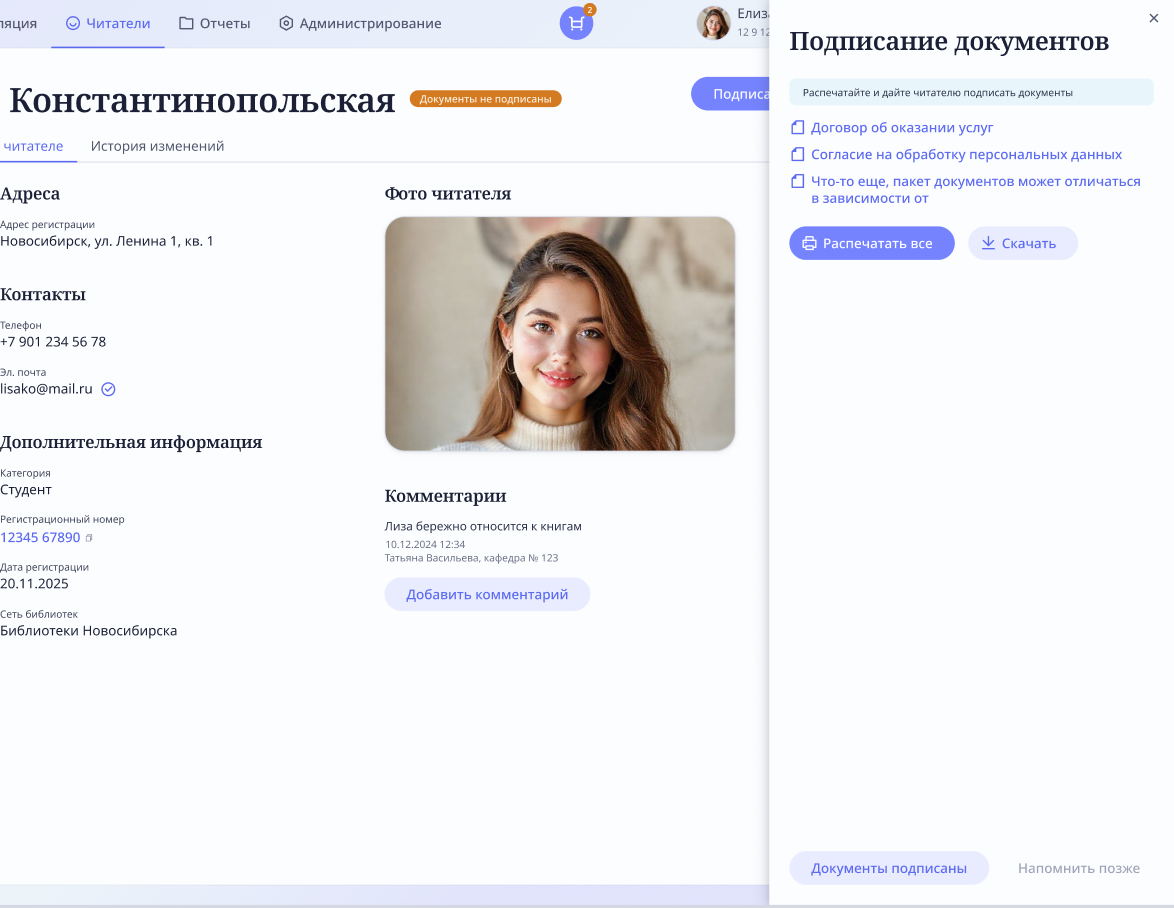Open the Читатели menu item

(x=108, y=23)
